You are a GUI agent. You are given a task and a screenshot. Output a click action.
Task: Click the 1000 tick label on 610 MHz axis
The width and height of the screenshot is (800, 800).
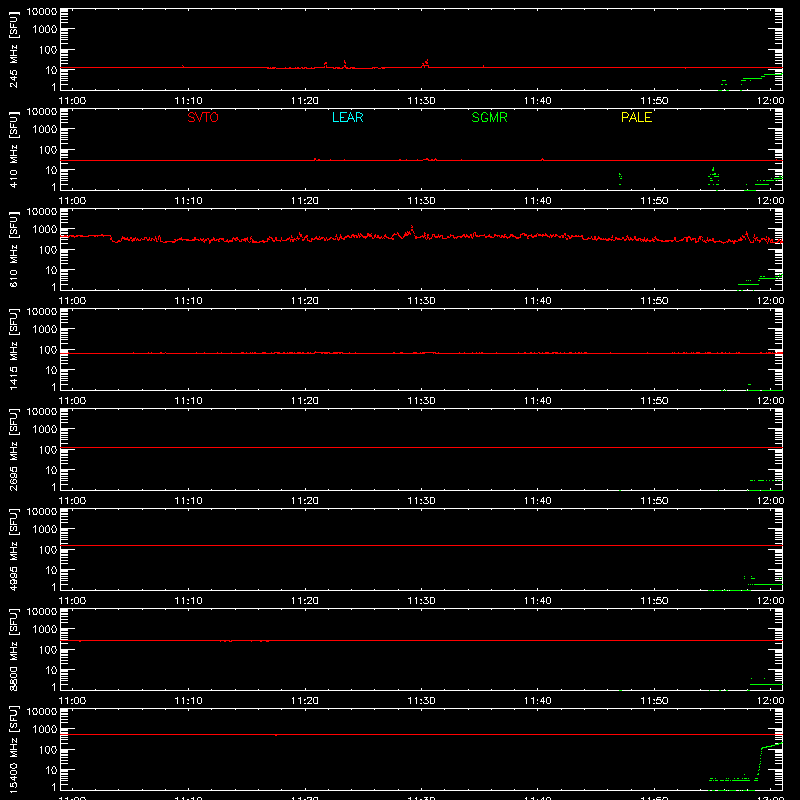[x=45, y=230]
